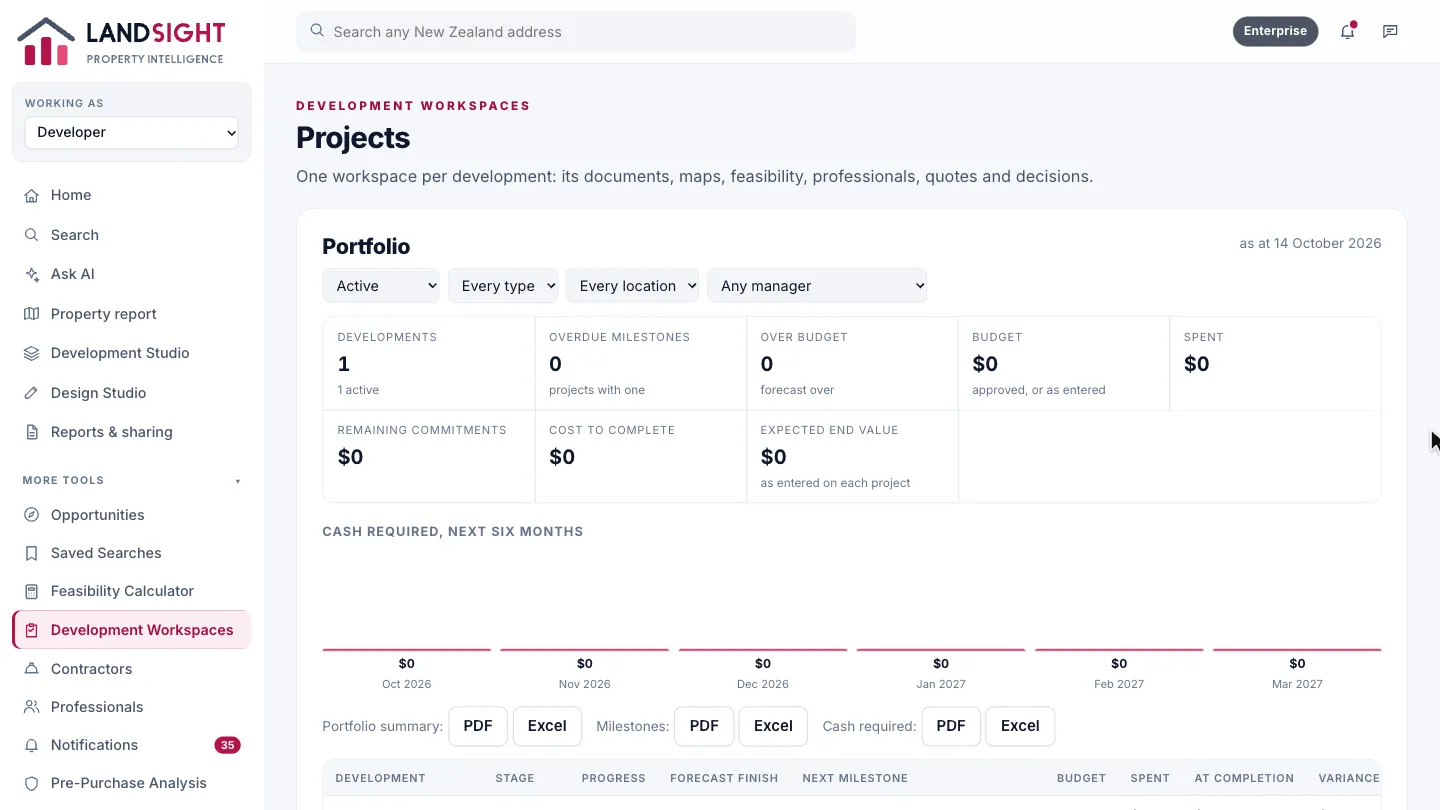
Task: Open the Every location filter dropdown
Action: [x=632, y=286]
